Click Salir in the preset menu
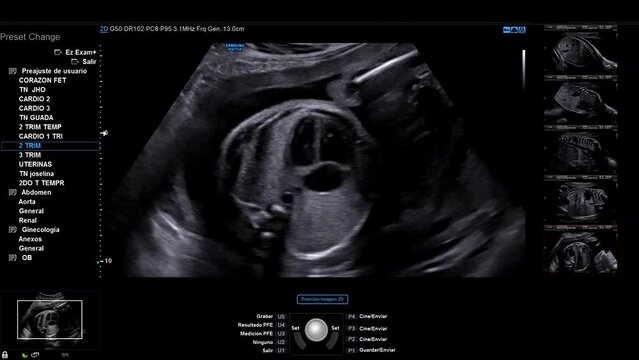Screen dimensions: 639x360 coord(89,62)
